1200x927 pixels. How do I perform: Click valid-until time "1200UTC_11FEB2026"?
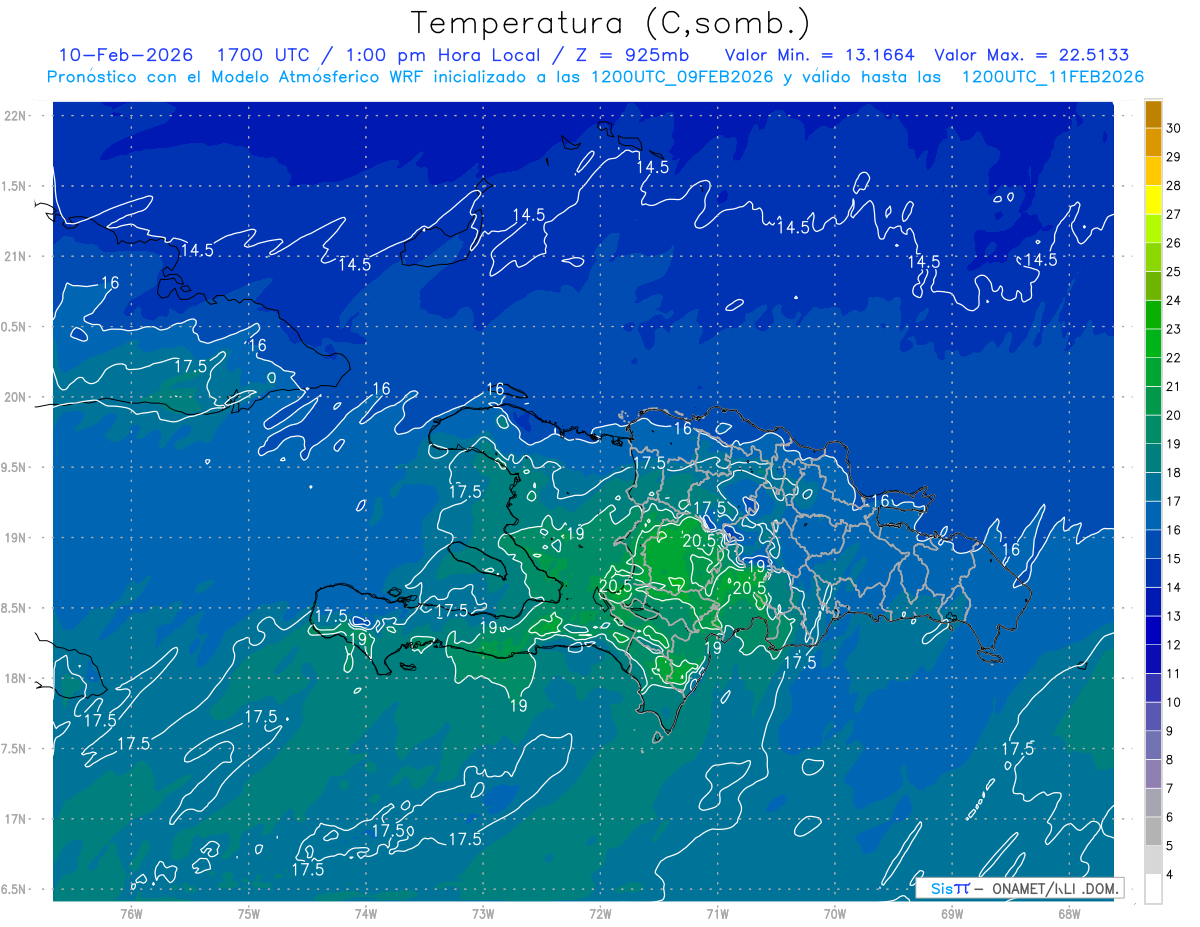1052,77
